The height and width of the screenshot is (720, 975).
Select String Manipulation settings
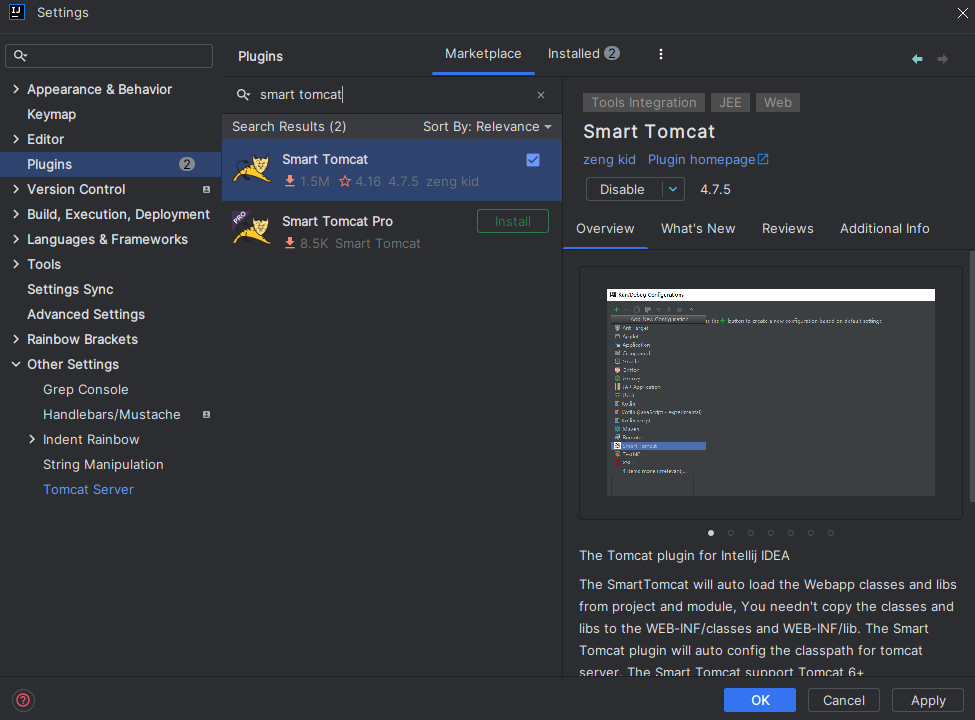click(x=103, y=464)
